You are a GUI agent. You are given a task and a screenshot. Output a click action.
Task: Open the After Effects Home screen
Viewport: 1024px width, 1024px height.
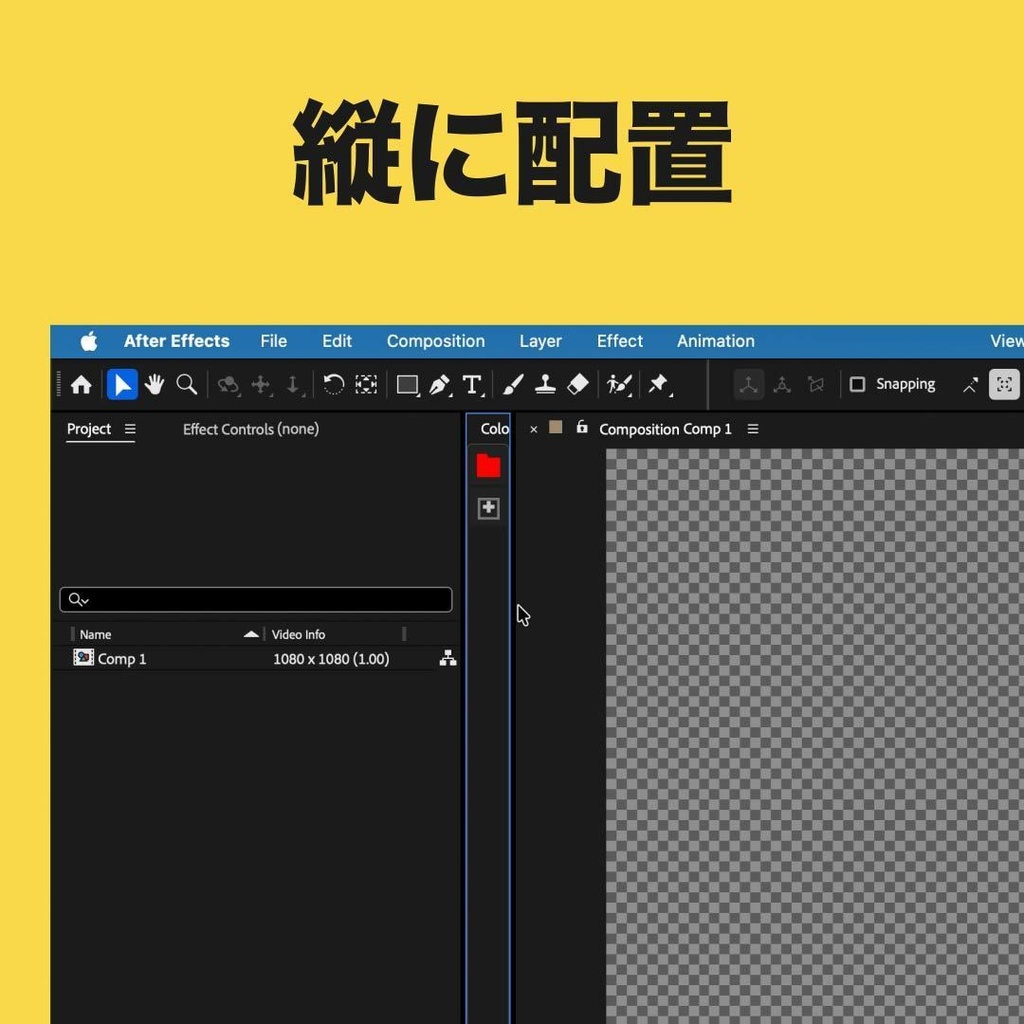coord(80,384)
